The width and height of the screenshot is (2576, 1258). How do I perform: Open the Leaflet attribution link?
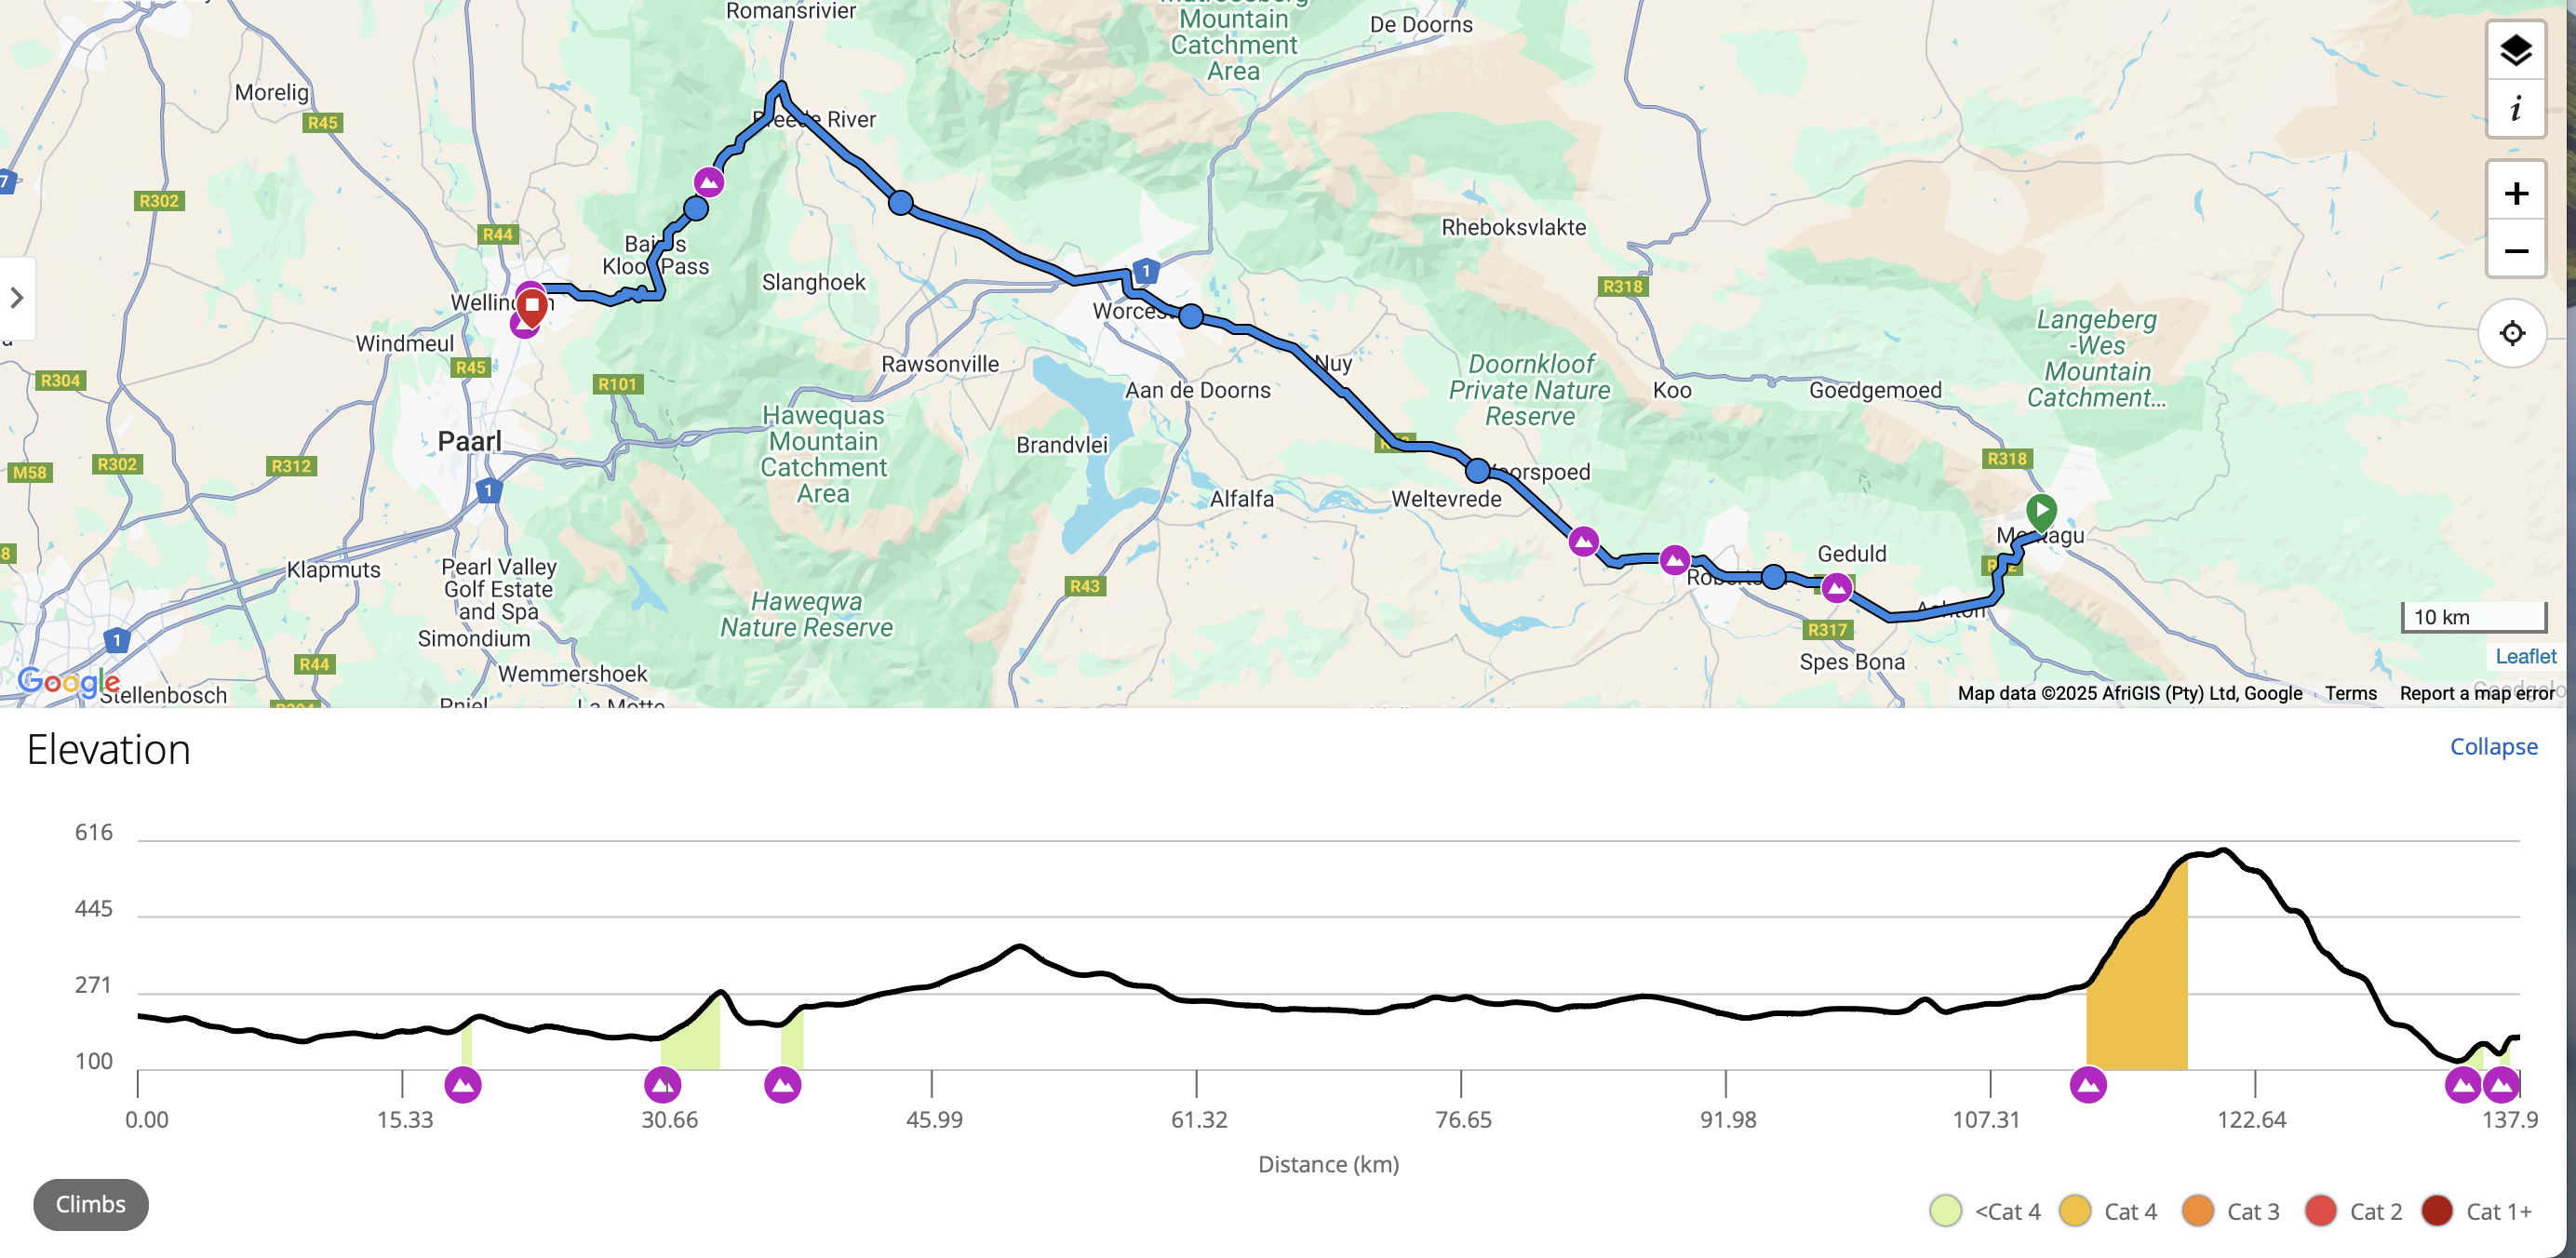click(2525, 656)
